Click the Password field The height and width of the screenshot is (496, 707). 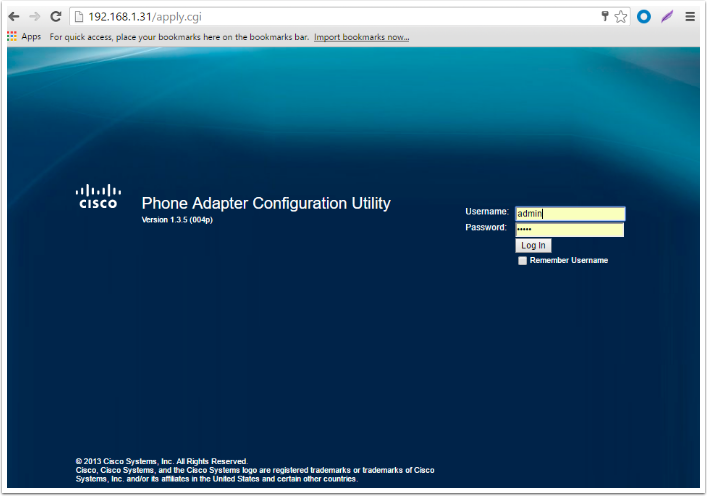pyautogui.click(x=569, y=230)
